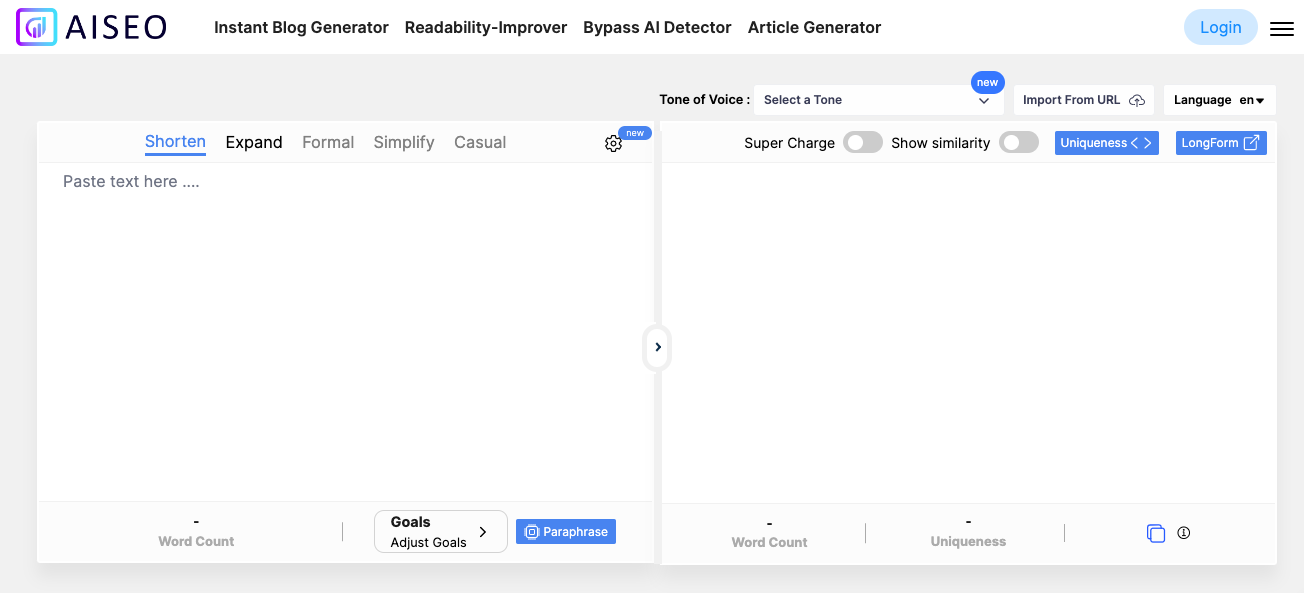Click in the Paste text here field
The height and width of the screenshot is (593, 1304).
coord(345,330)
